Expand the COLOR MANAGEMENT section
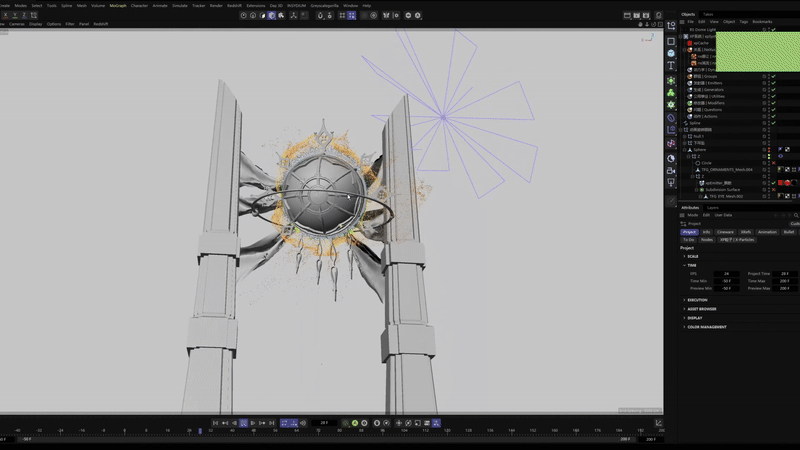800x450 pixels. click(x=684, y=327)
